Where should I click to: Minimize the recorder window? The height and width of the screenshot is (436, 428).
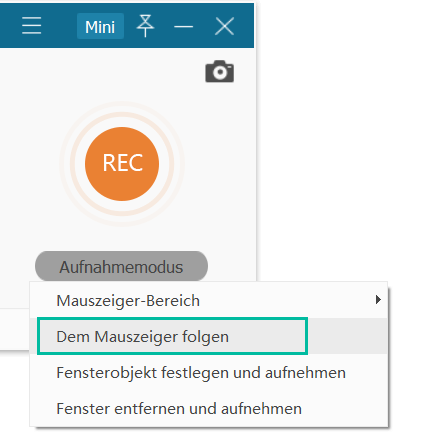point(184,26)
